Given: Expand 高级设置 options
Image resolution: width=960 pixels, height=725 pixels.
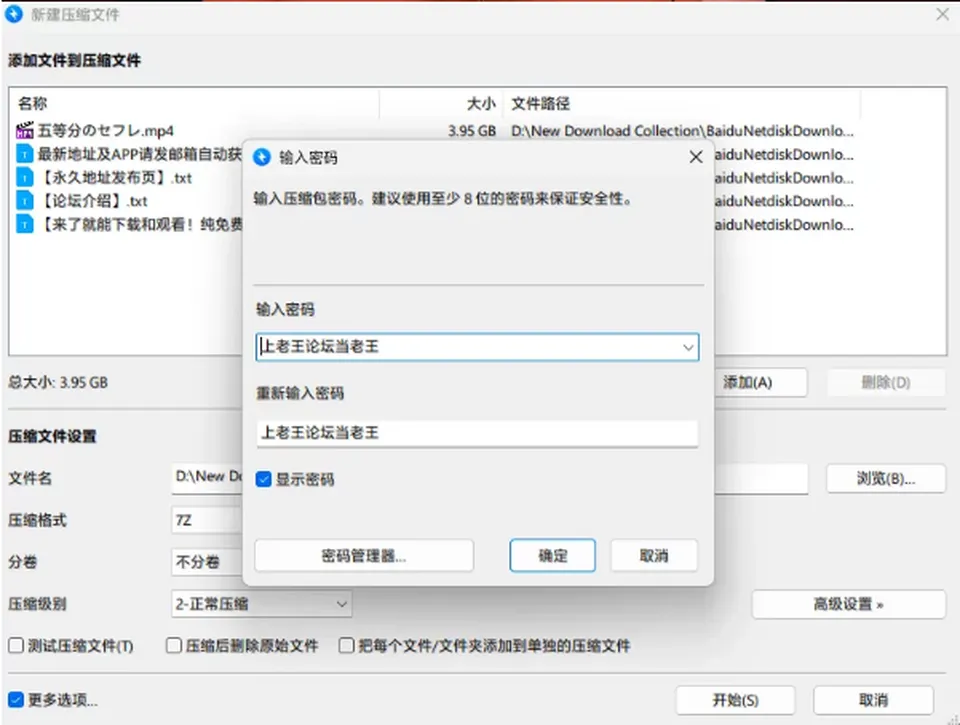Looking at the screenshot, I should pos(849,604).
